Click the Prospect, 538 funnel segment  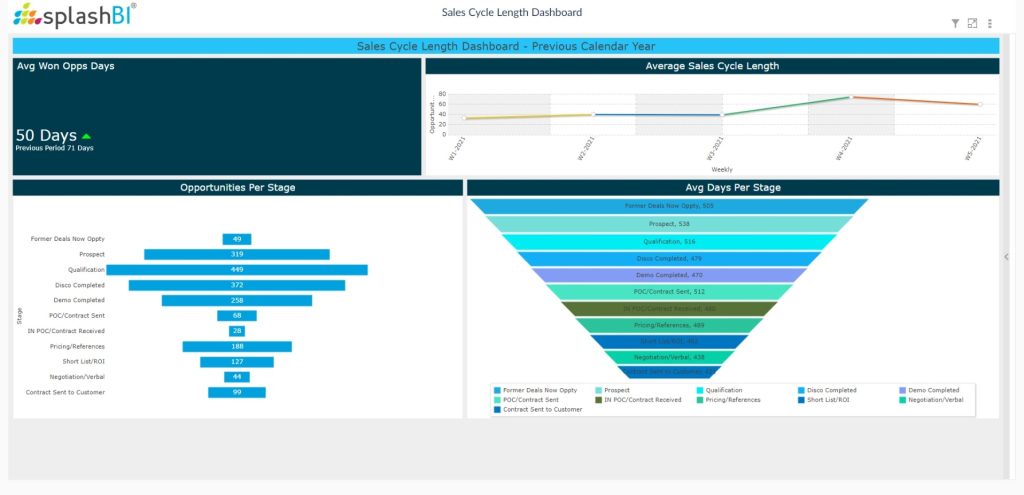[x=669, y=224]
